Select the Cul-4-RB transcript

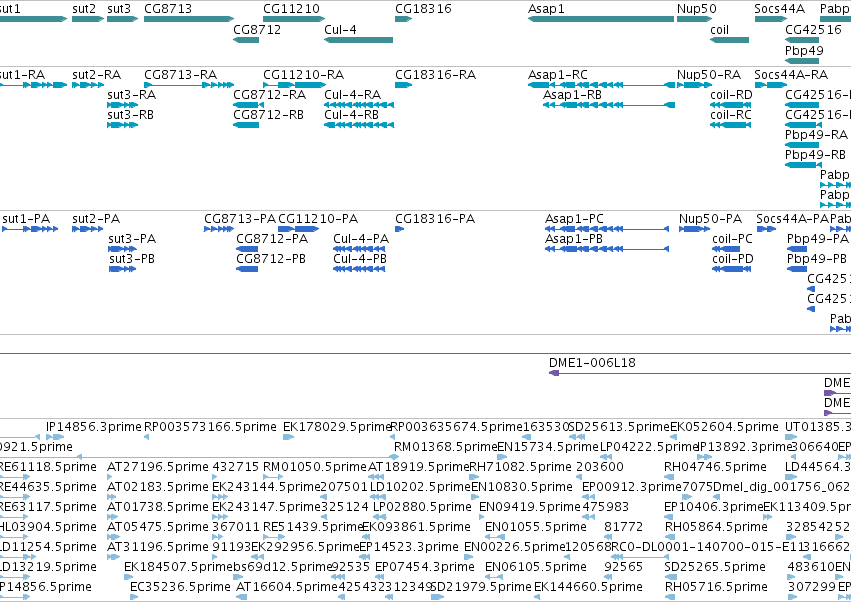pos(359,125)
